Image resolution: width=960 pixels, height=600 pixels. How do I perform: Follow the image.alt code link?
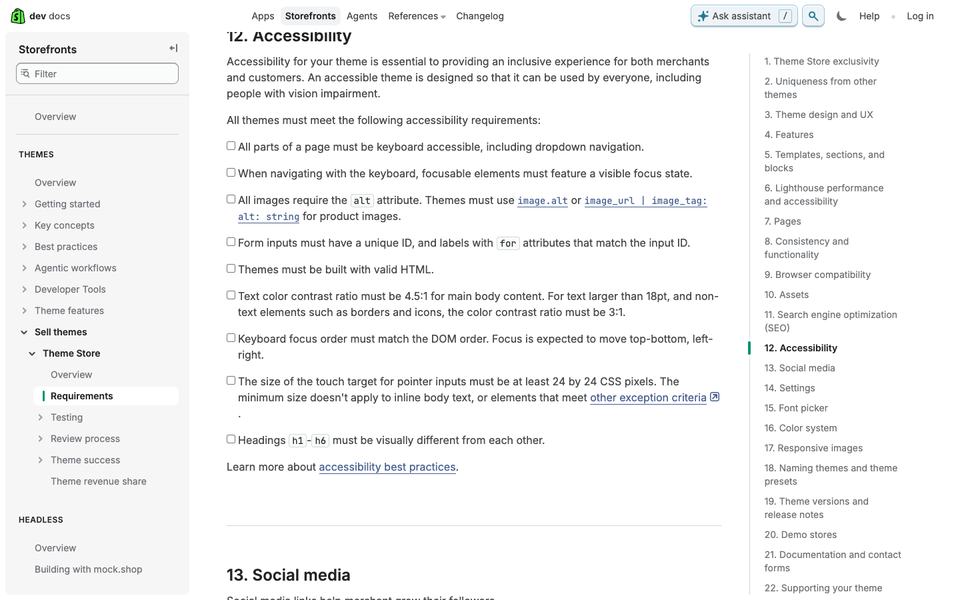pos(542,201)
